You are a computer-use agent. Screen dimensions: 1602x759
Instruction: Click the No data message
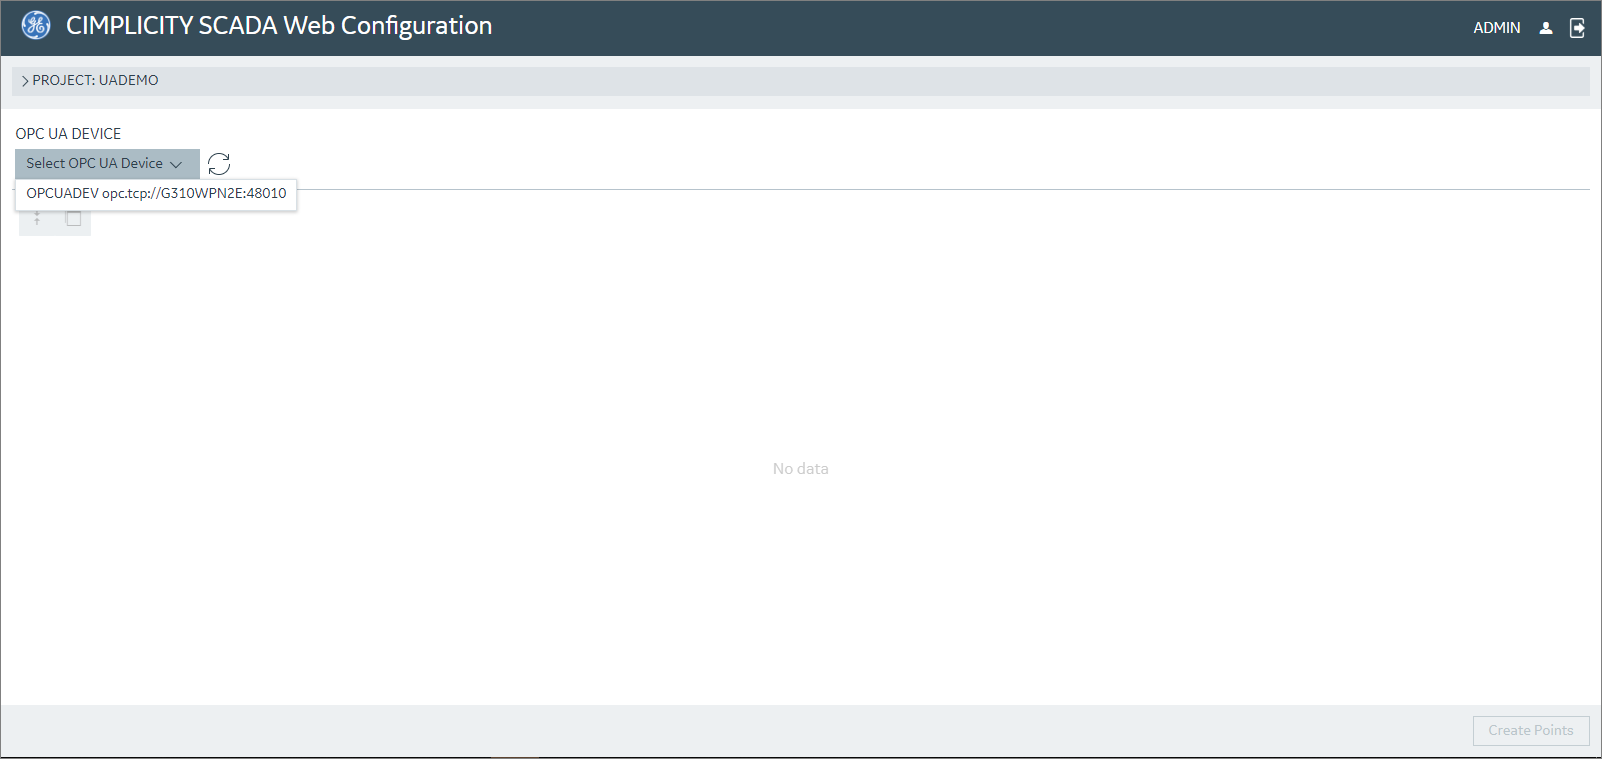tap(800, 469)
